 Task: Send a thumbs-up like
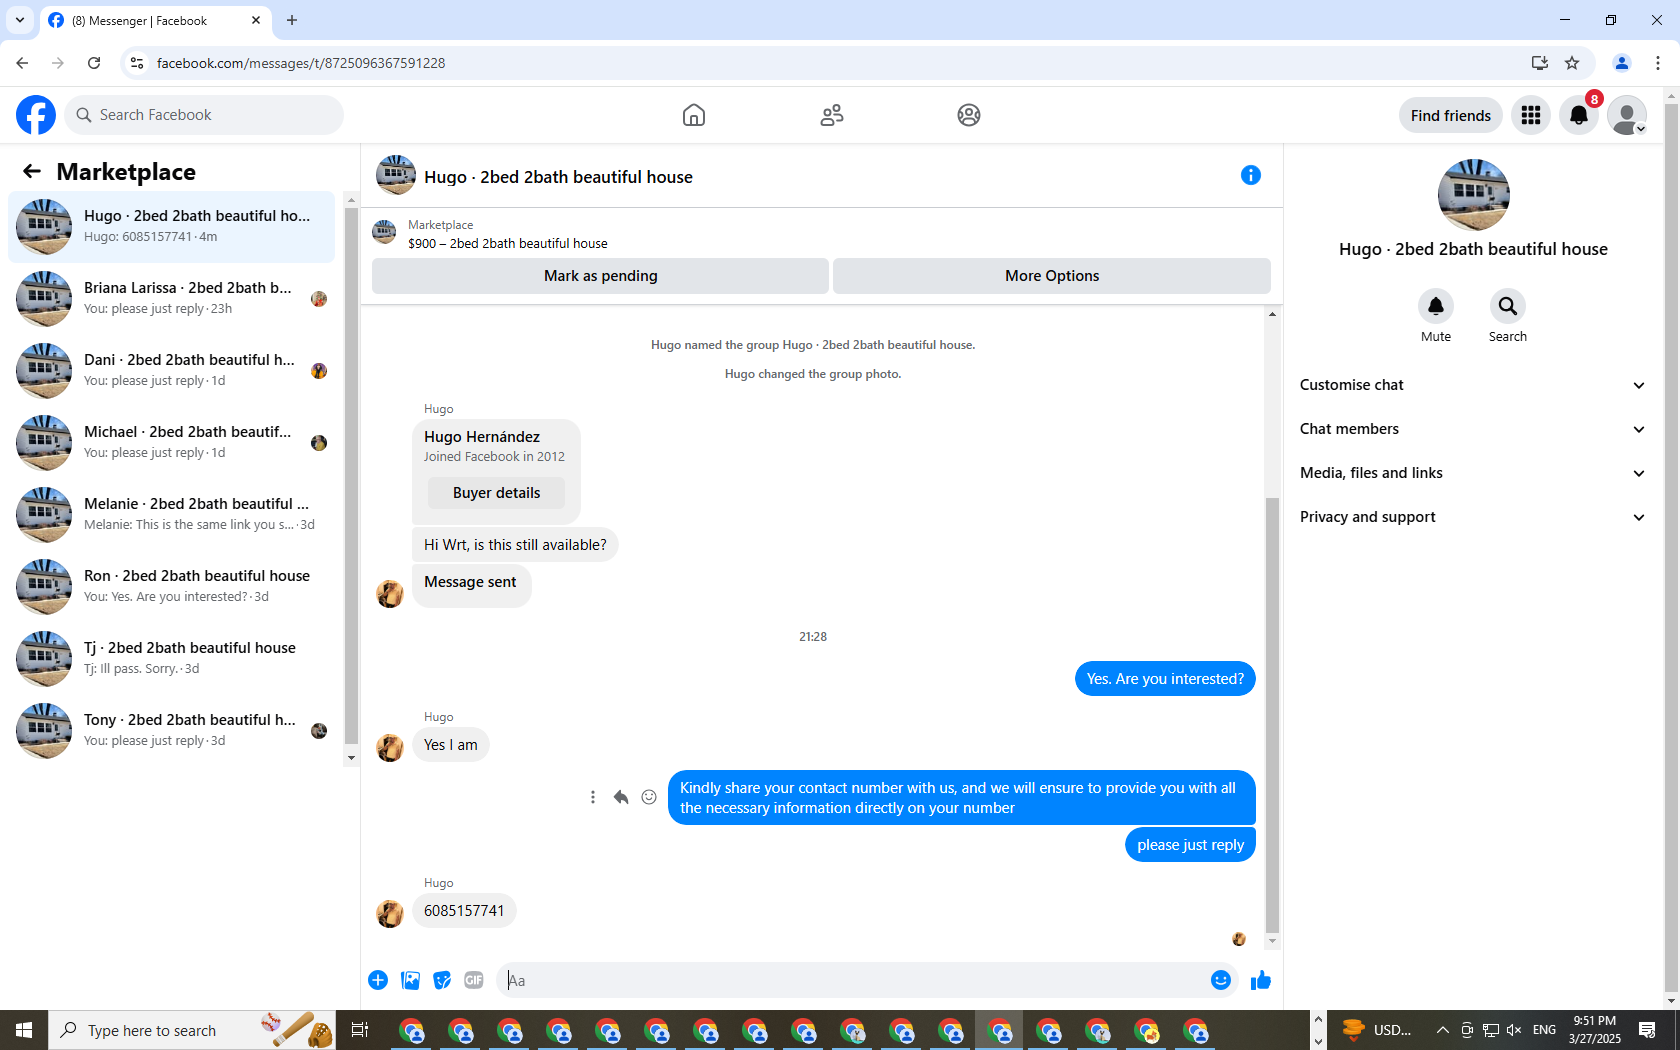1261,980
